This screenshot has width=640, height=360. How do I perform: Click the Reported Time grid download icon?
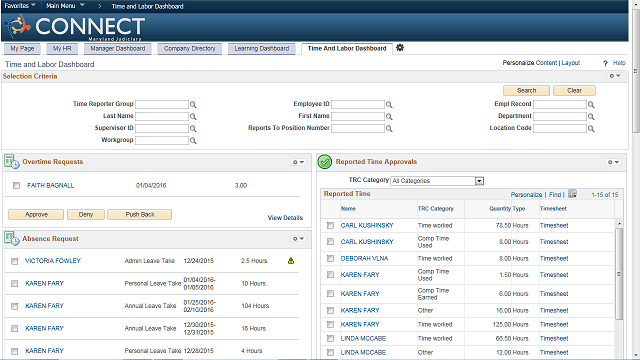click(x=572, y=194)
